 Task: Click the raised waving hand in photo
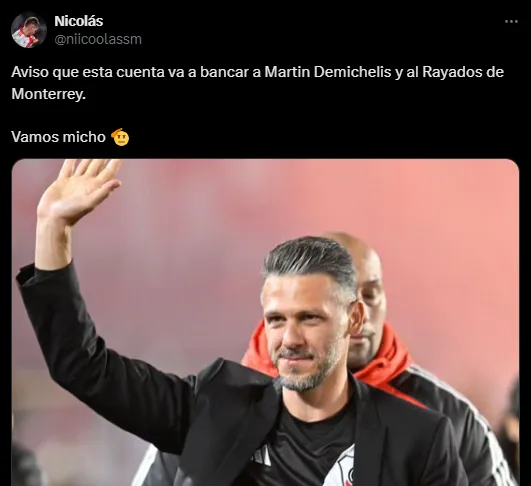pyautogui.click(x=79, y=191)
